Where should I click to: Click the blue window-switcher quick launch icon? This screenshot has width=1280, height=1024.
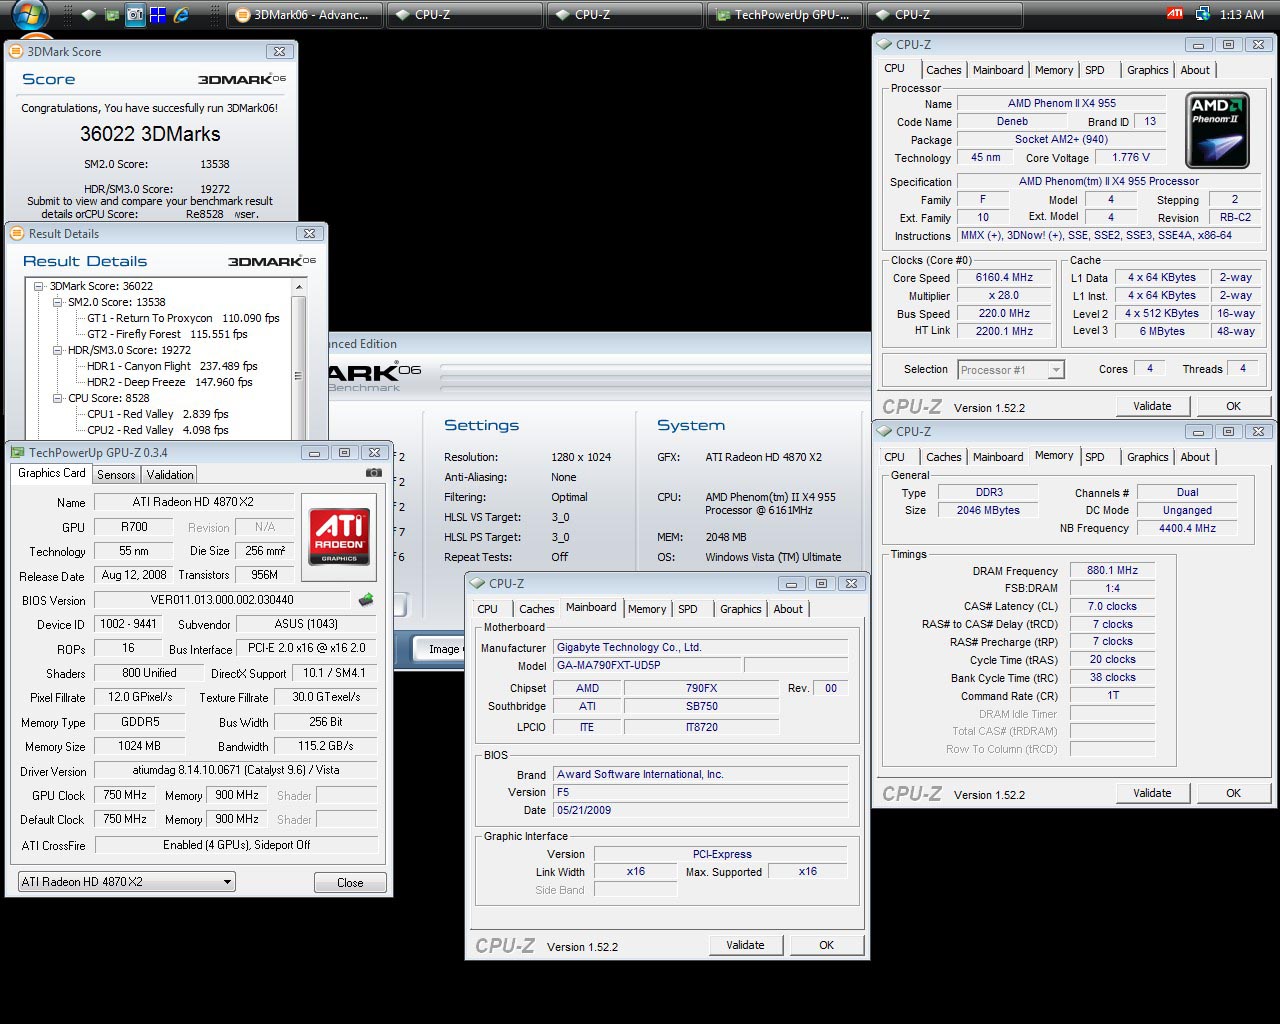click(158, 15)
